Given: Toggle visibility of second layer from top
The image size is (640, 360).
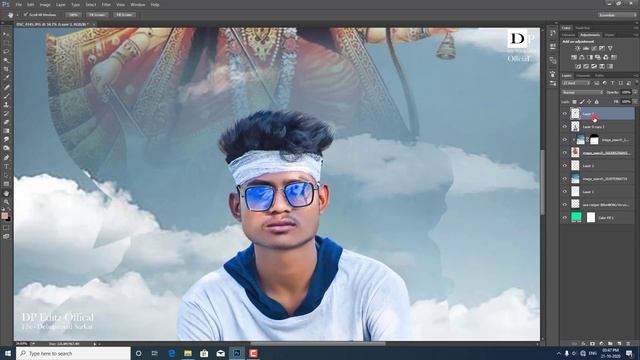Looking at the screenshot, I should [565, 127].
